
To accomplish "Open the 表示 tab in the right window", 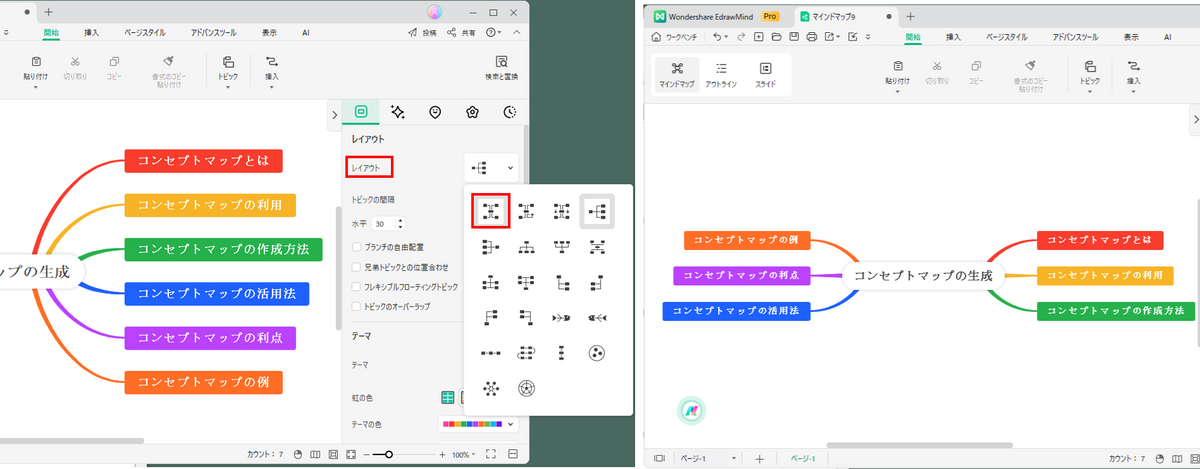I will [1130, 36].
